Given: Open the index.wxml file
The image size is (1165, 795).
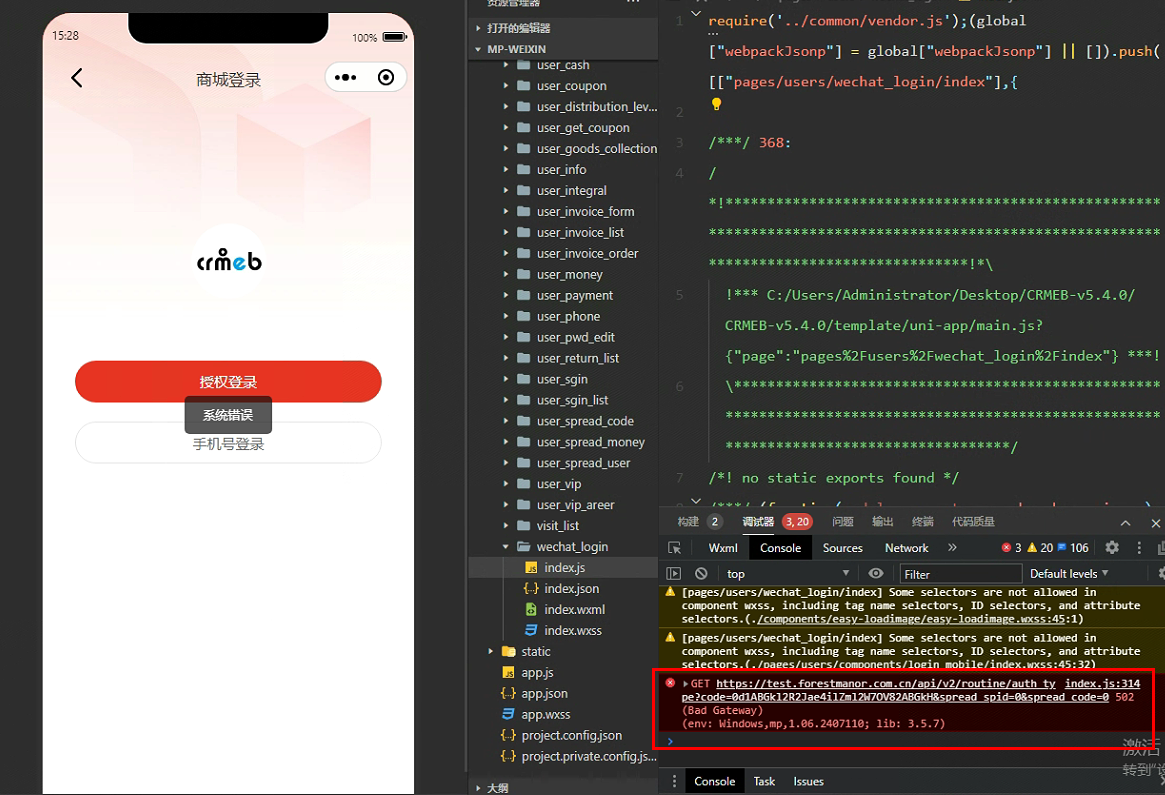Looking at the screenshot, I should tap(574, 609).
